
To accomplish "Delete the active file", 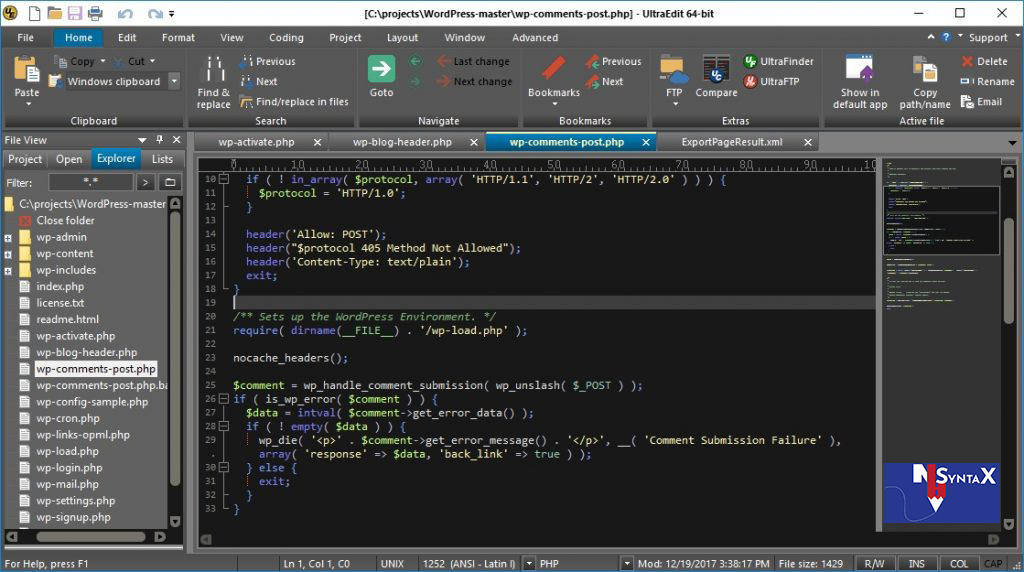I will tap(985, 61).
